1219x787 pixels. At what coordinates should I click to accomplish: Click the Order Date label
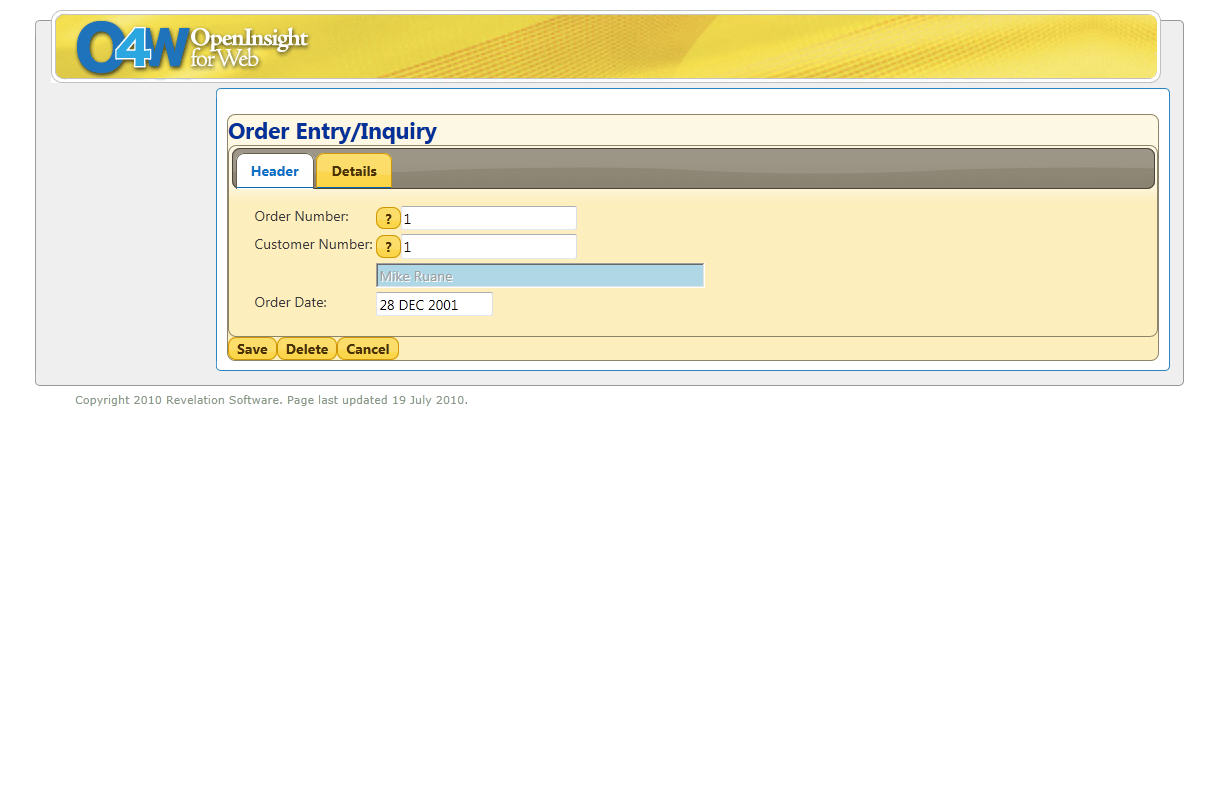click(x=291, y=302)
